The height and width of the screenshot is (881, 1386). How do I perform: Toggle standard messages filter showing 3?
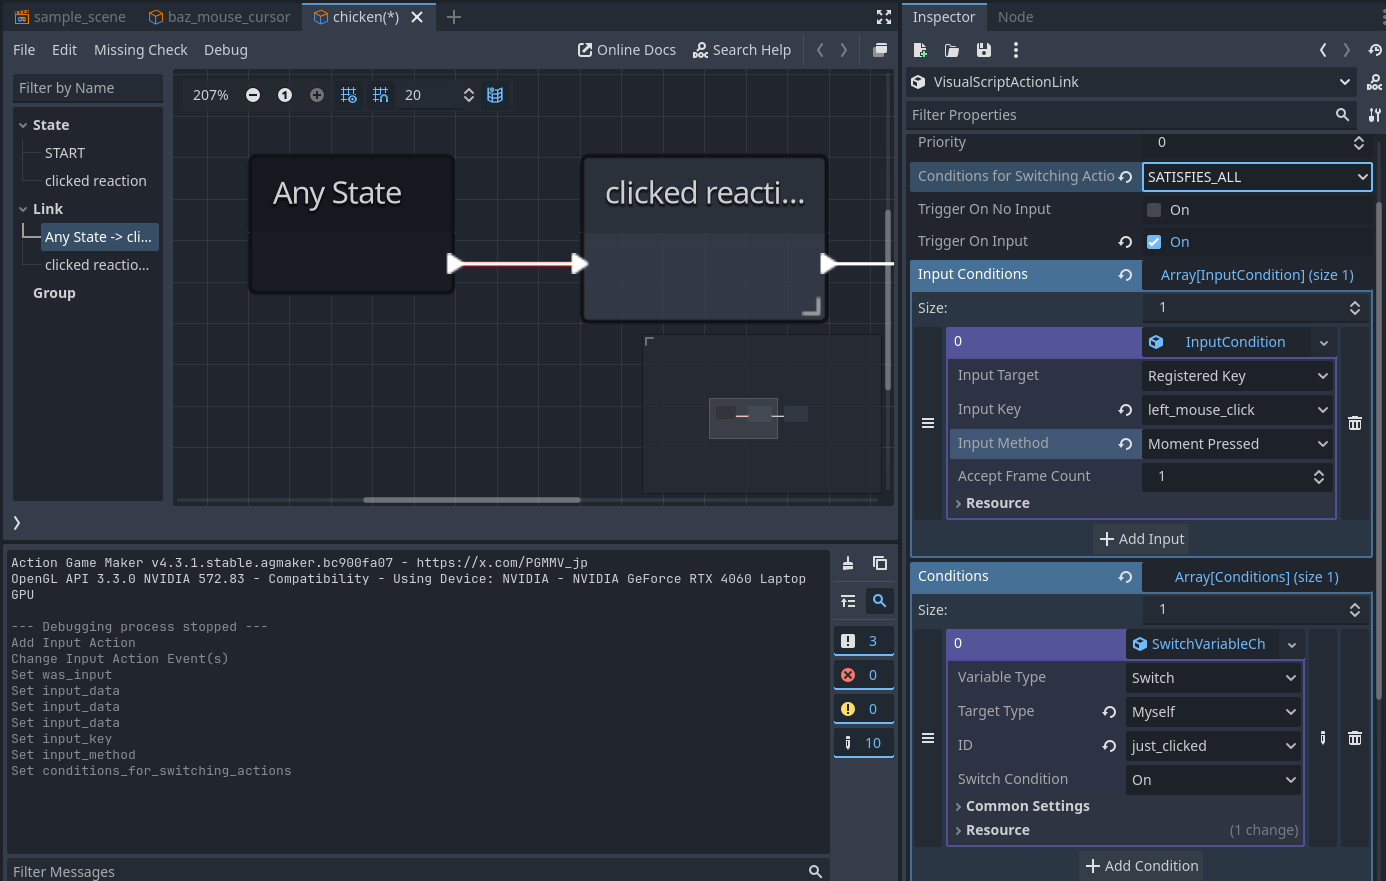864,641
